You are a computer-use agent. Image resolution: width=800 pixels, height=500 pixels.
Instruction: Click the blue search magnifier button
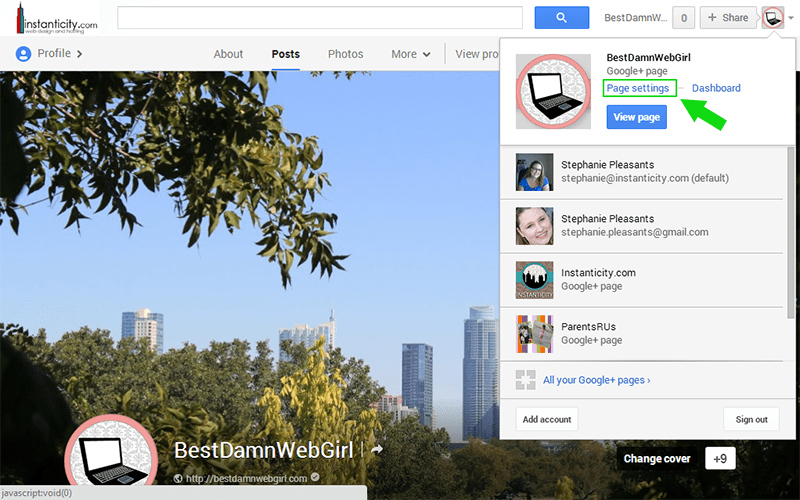(562, 18)
